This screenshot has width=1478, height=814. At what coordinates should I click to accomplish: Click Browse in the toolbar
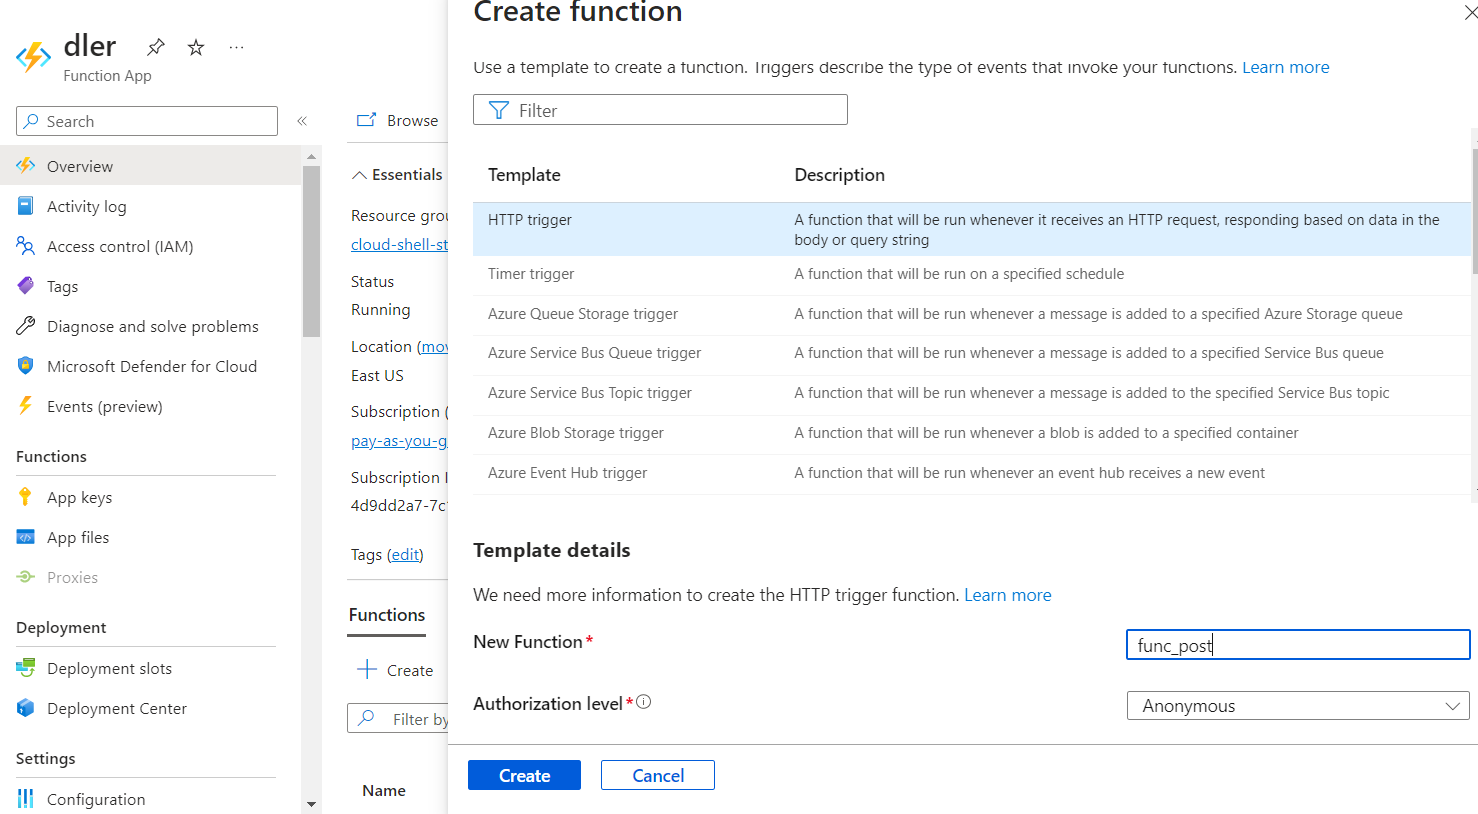pyautogui.click(x=398, y=120)
